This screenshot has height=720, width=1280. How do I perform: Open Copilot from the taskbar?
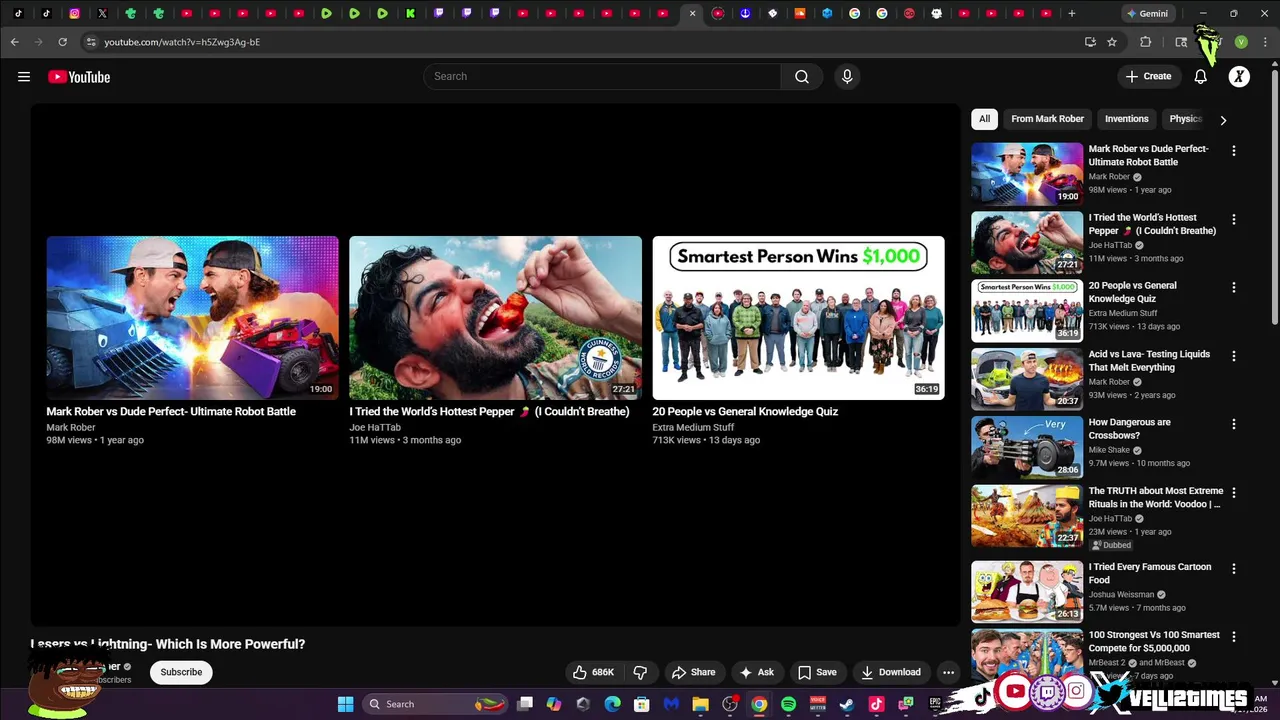pos(554,704)
